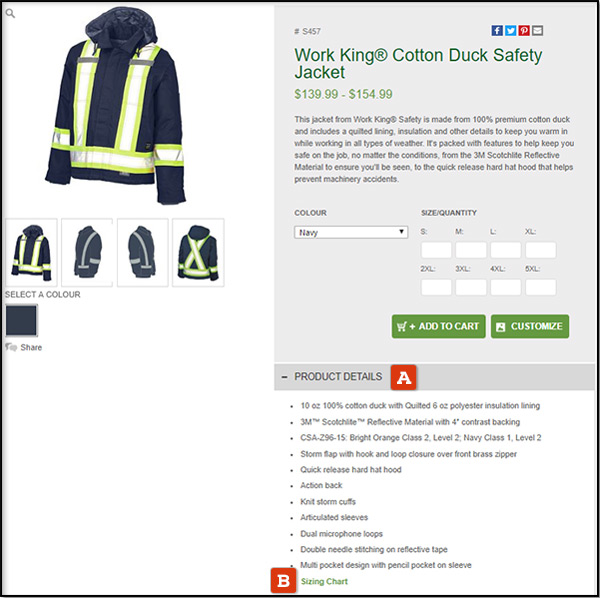This screenshot has width=600, height=598.
Task: Select the navy colour swatch
Action: click(x=21, y=320)
